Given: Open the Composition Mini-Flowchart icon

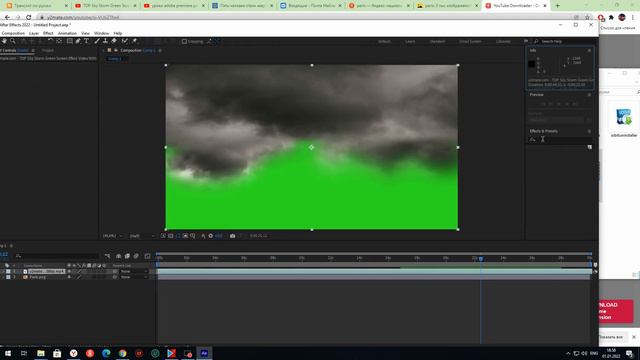Looking at the screenshot, I should (107, 256).
